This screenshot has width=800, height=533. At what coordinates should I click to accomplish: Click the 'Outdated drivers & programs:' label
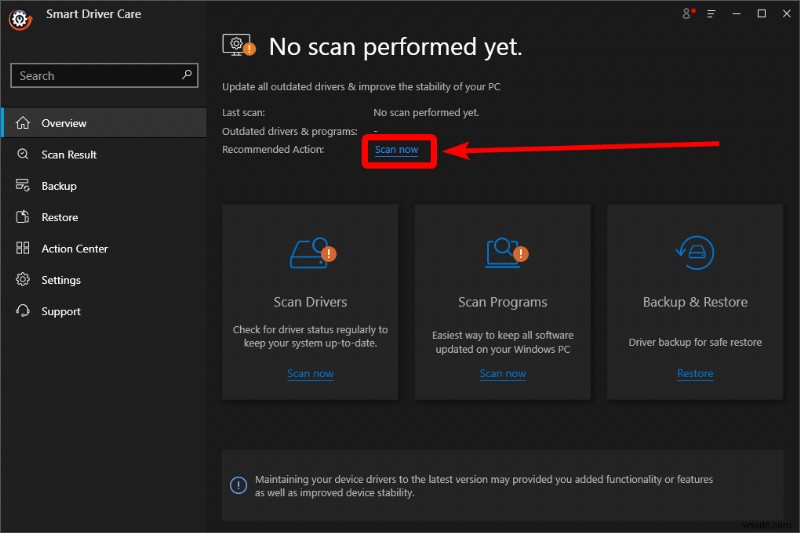point(290,132)
